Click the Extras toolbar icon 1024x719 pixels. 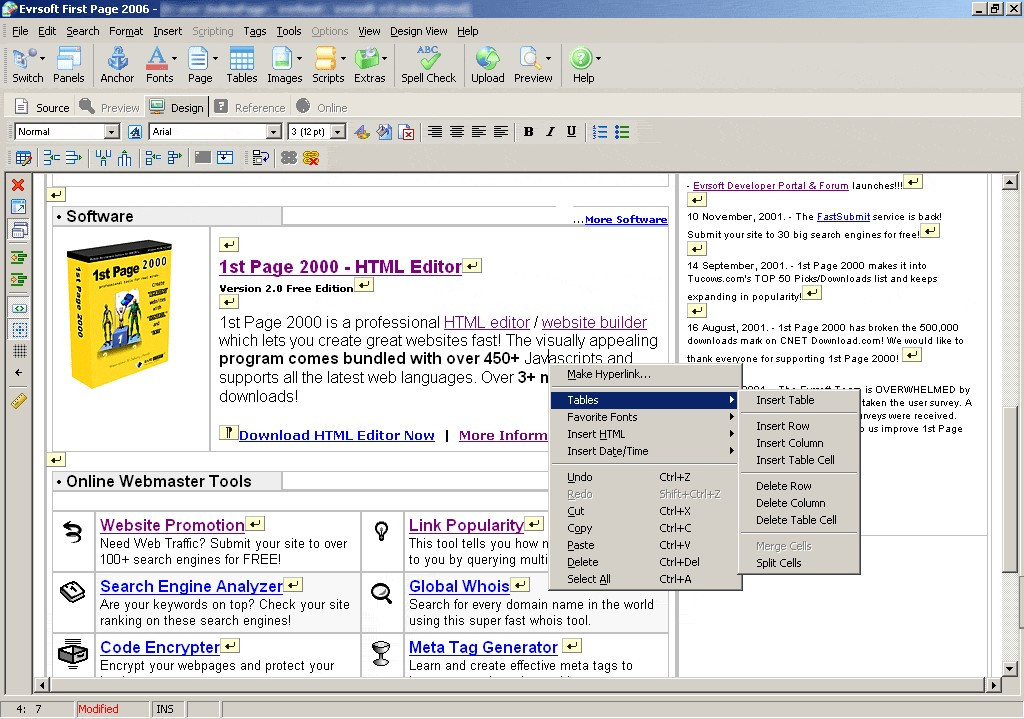(x=366, y=59)
